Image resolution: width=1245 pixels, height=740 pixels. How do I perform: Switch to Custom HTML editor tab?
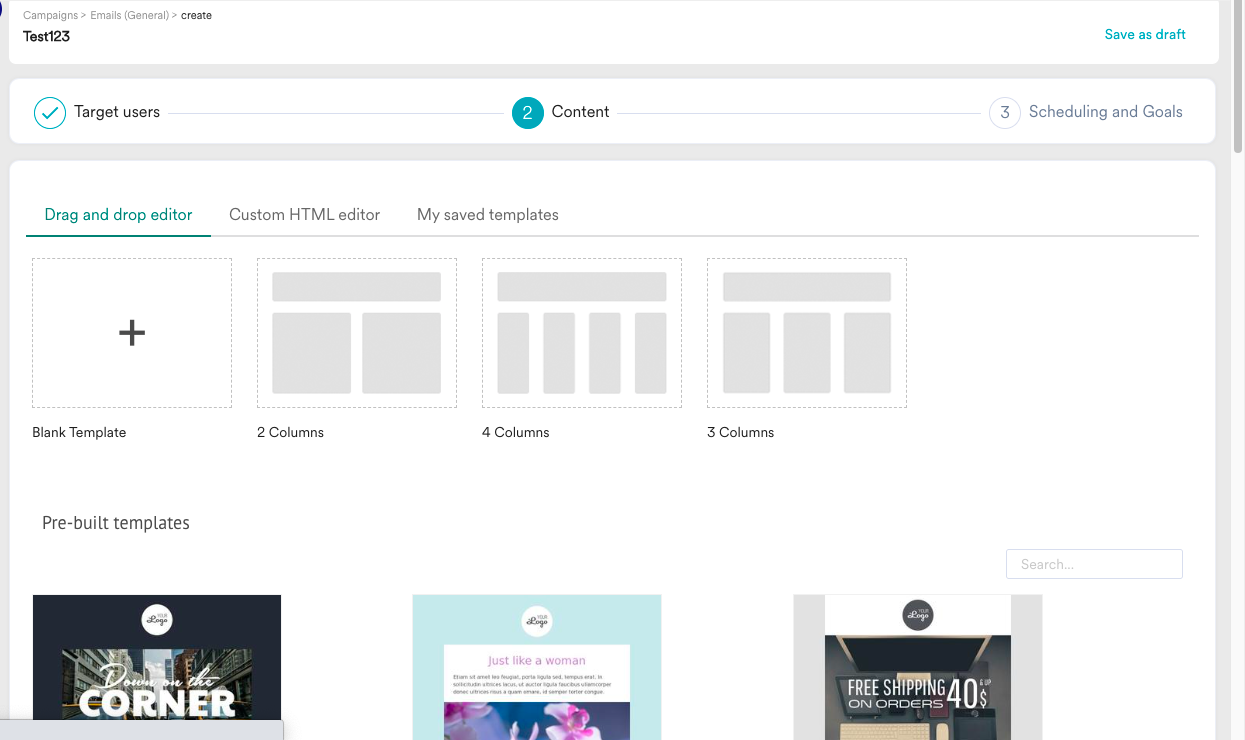(x=305, y=214)
